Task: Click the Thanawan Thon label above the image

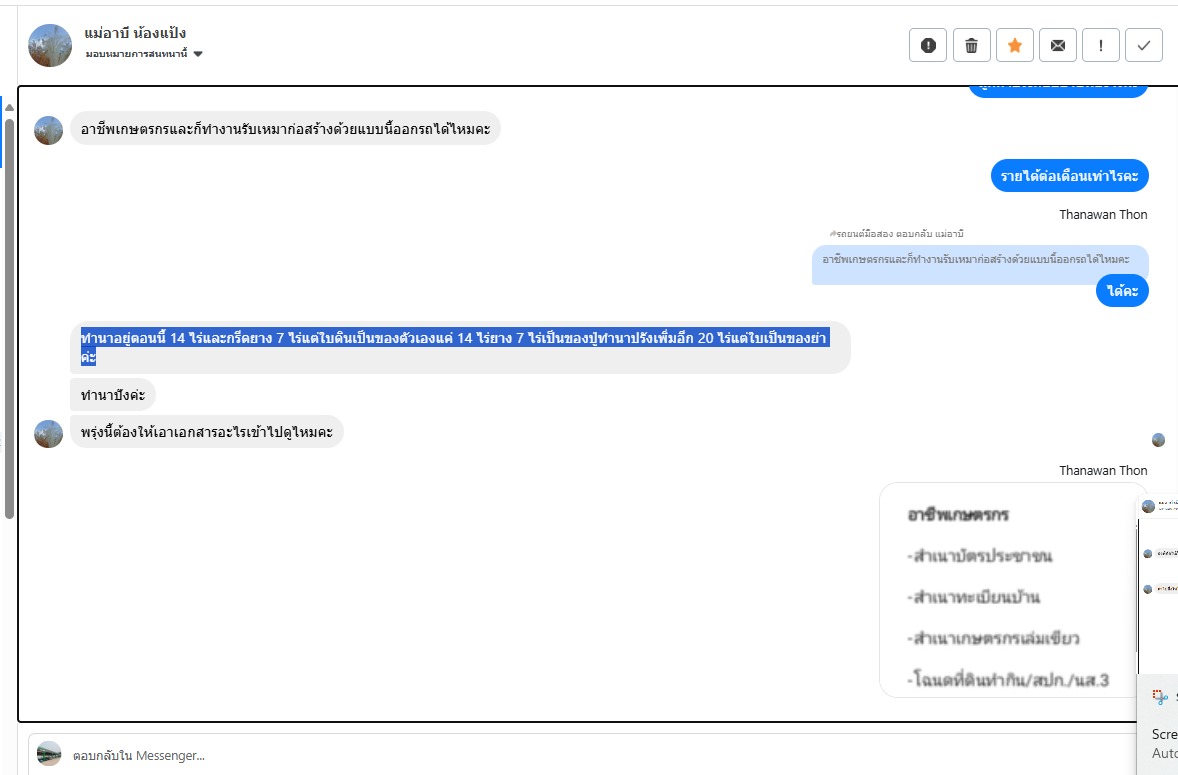Action: pyautogui.click(x=1103, y=471)
